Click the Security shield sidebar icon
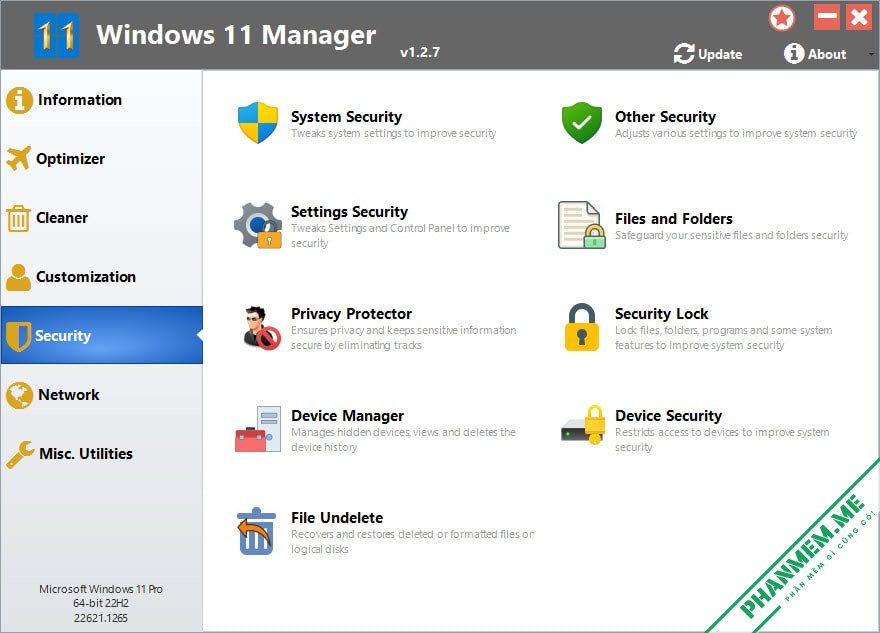This screenshot has width=880, height=633. click(19, 336)
